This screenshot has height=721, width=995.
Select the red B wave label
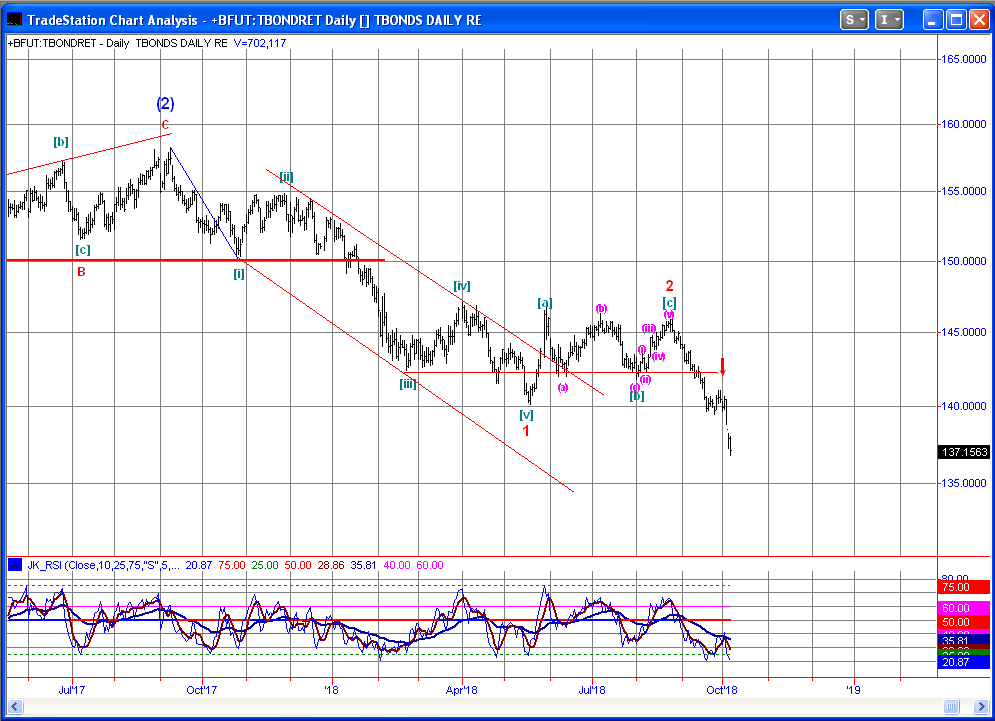click(x=81, y=272)
